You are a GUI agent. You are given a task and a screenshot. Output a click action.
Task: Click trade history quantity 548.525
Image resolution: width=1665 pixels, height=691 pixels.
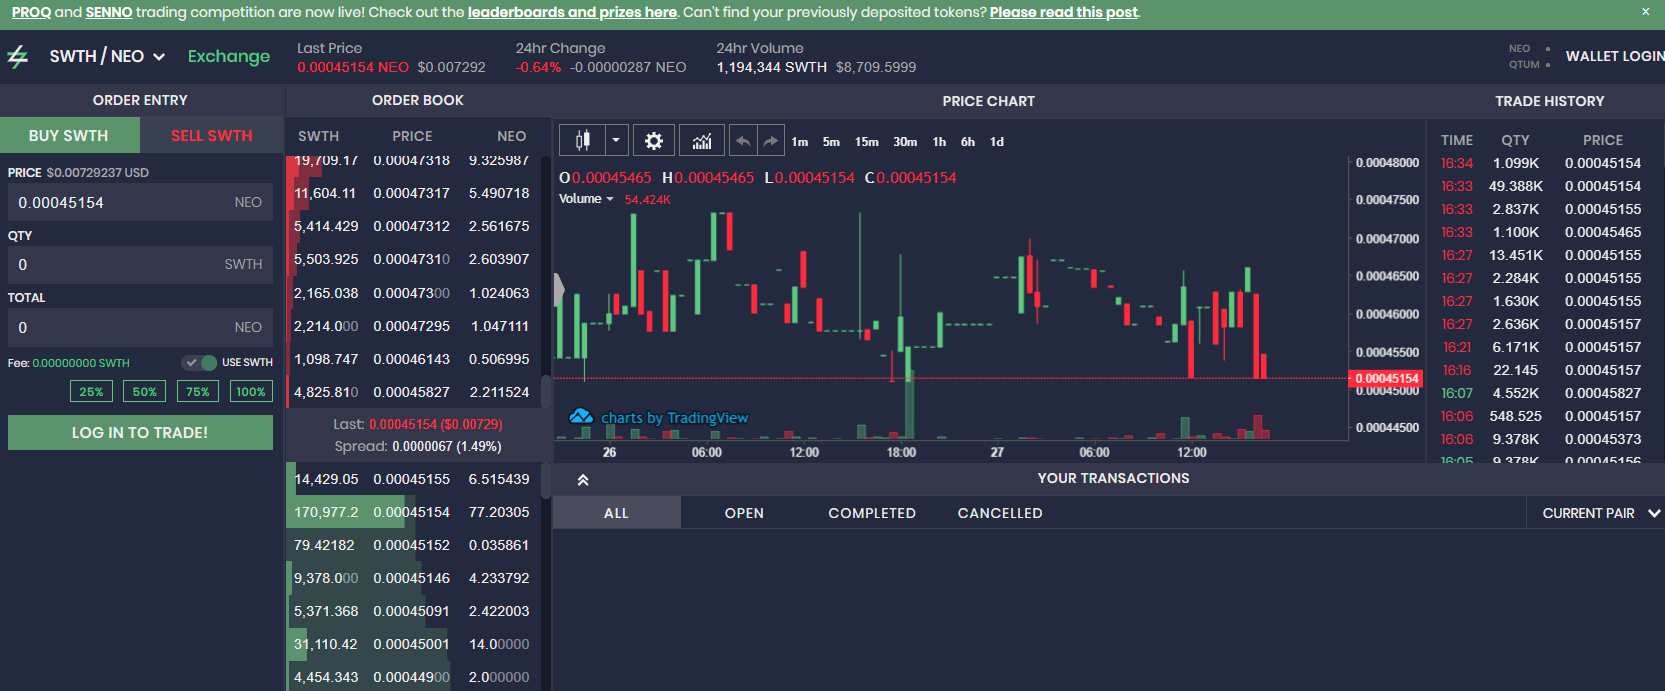(x=1516, y=416)
